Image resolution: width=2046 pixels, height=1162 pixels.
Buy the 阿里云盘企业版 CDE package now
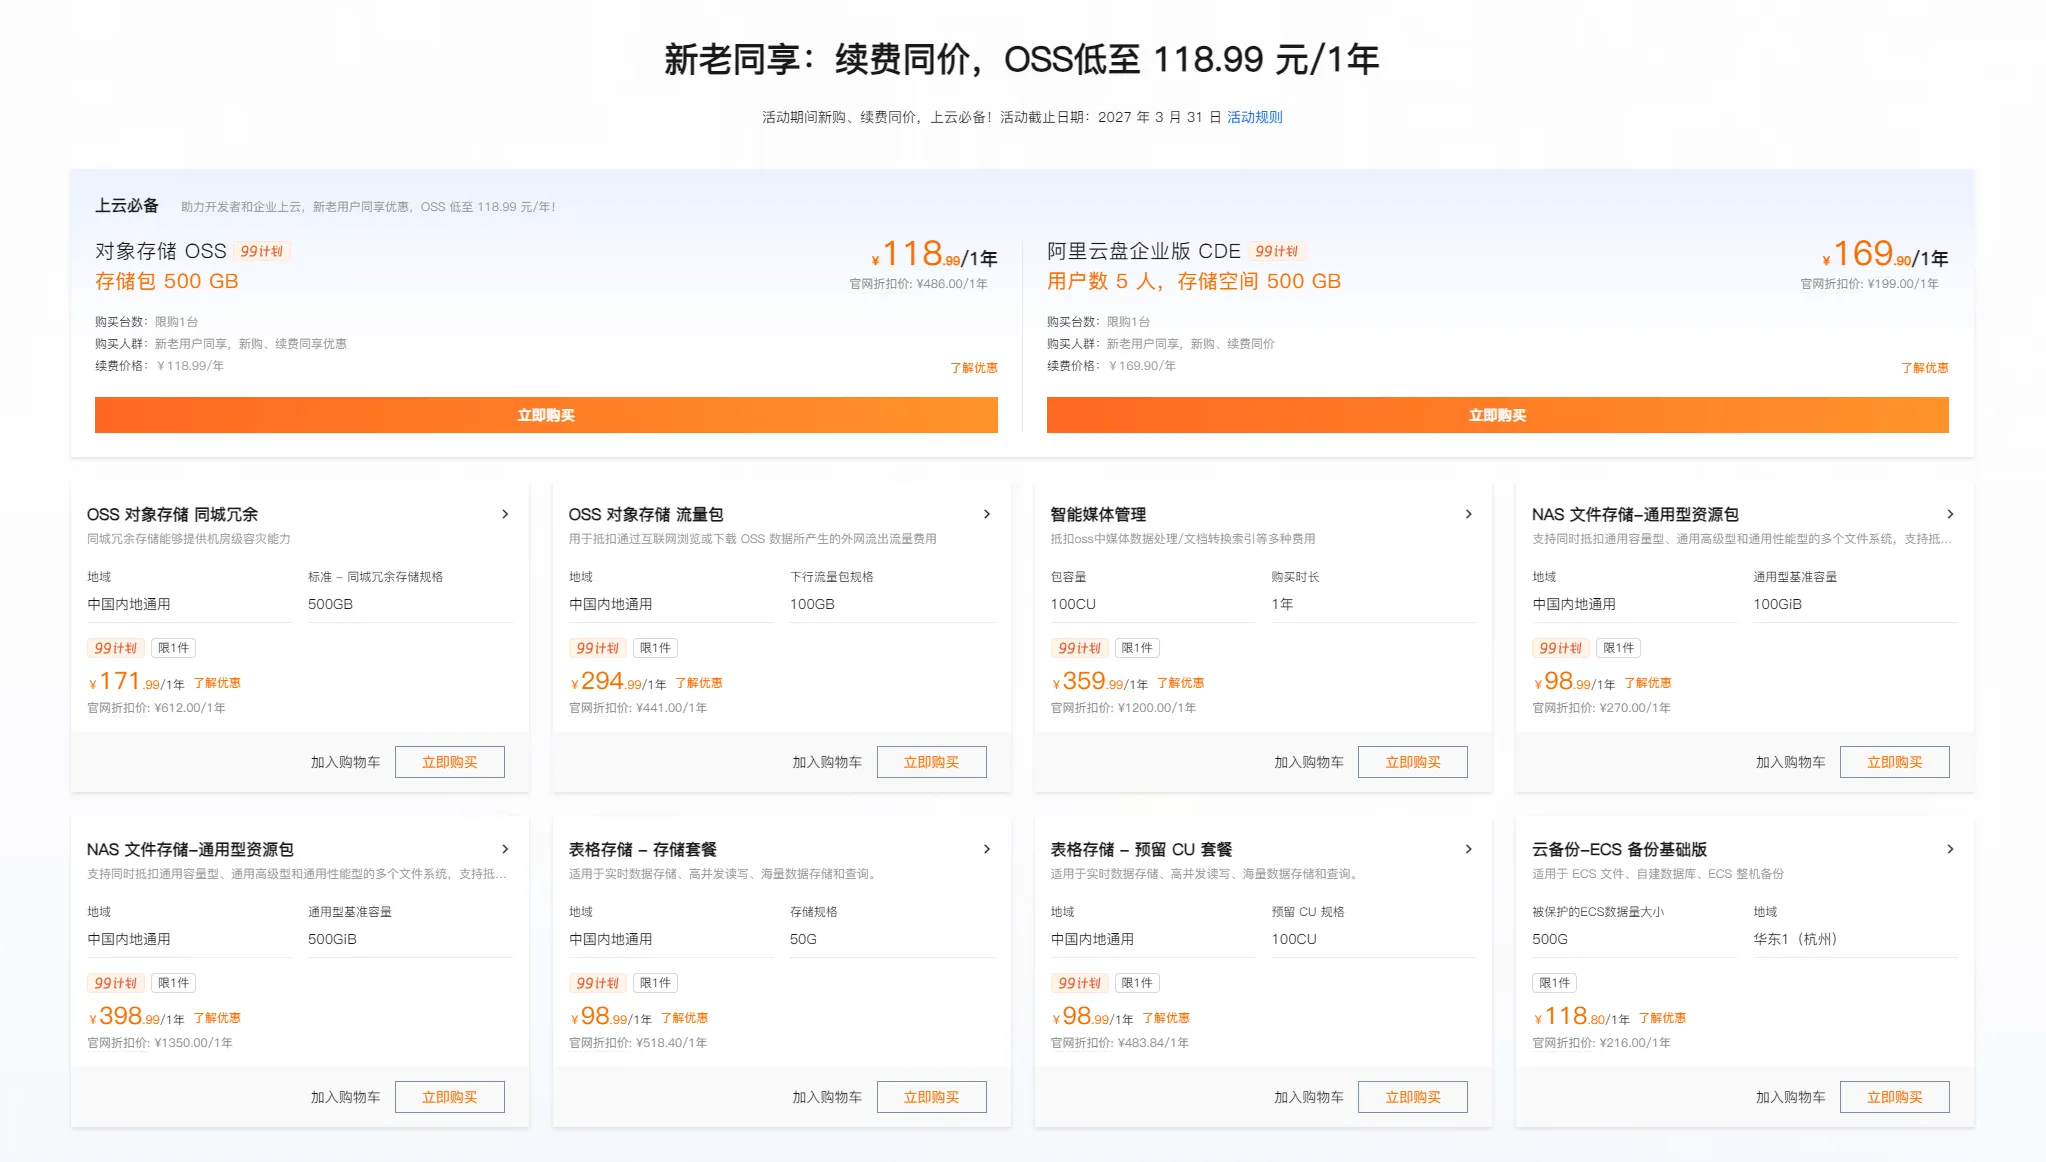click(x=1497, y=415)
